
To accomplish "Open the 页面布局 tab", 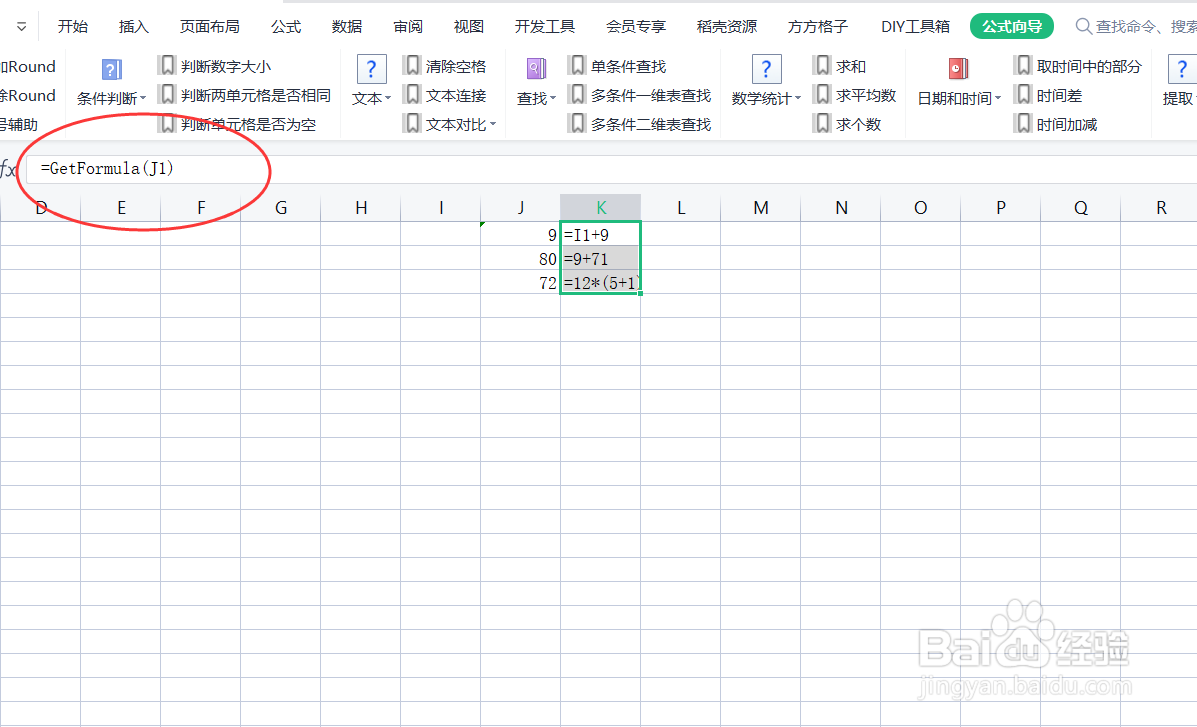I will (x=209, y=27).
